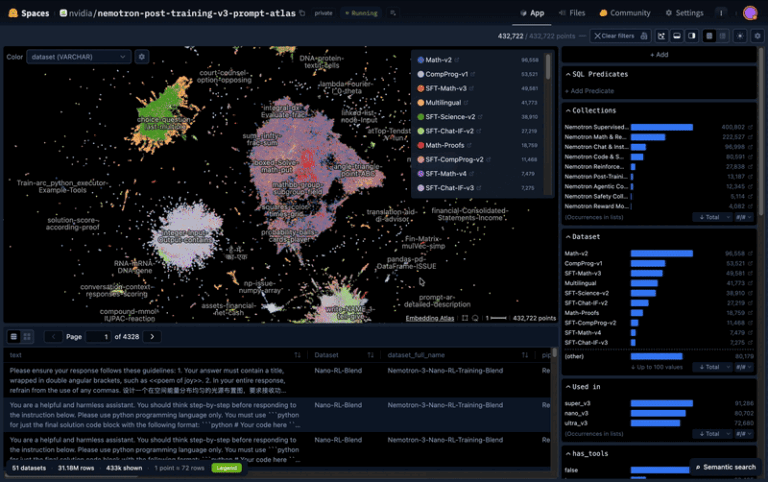
Task: Click the fullscreen icon near Embedding Atlas
Action: [x=465, y=318]
